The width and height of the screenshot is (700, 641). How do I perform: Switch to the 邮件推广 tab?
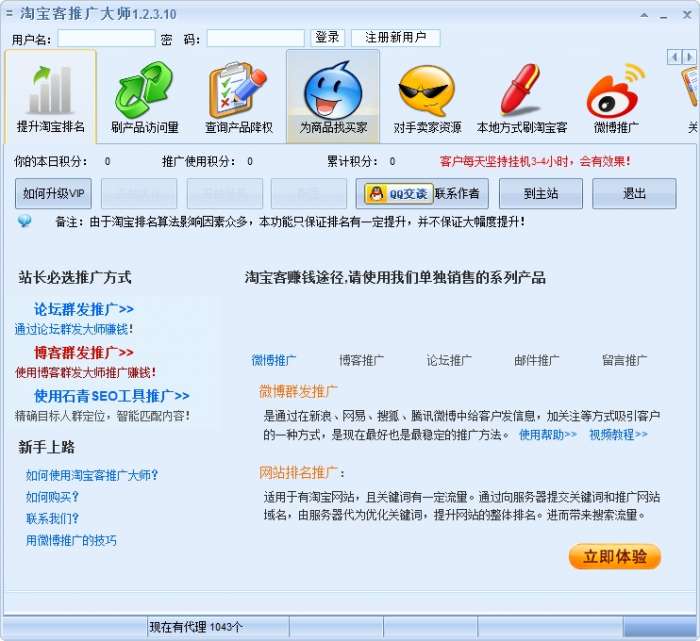click(x=537, y=360)
